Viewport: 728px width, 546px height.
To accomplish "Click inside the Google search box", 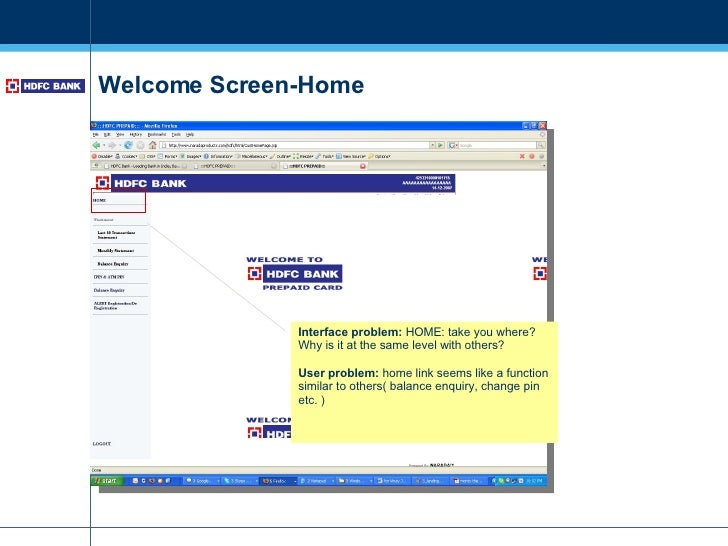I will click(497, 145).
